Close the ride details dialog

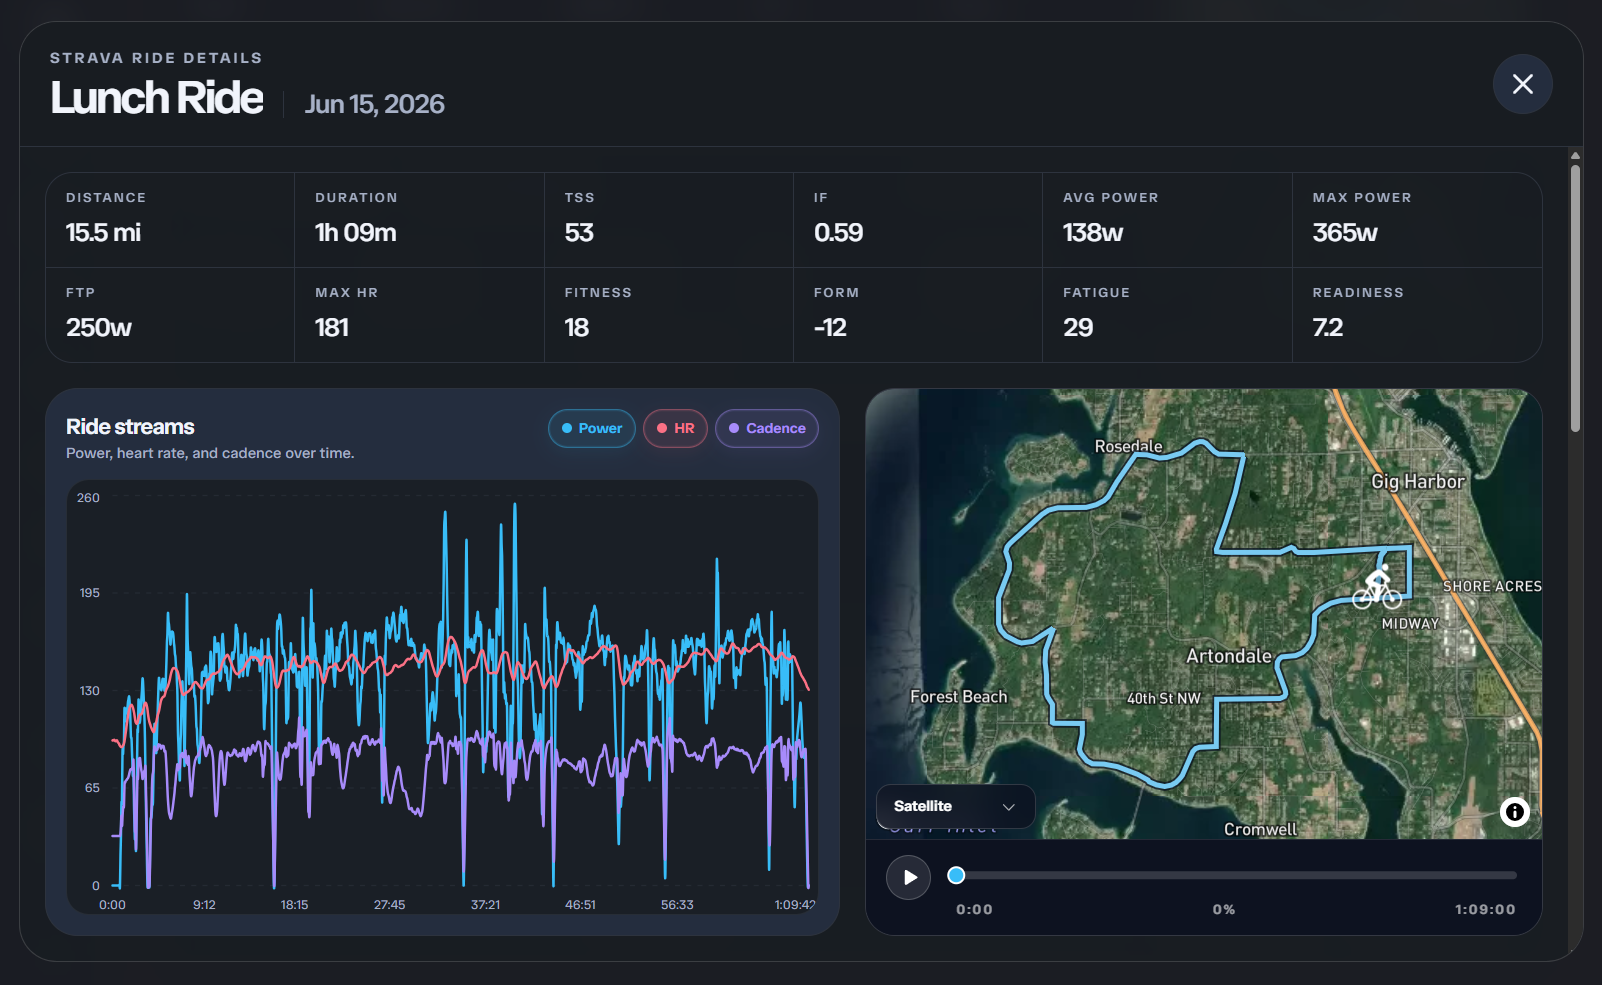pyautogui.click(x=1522, y=84)
